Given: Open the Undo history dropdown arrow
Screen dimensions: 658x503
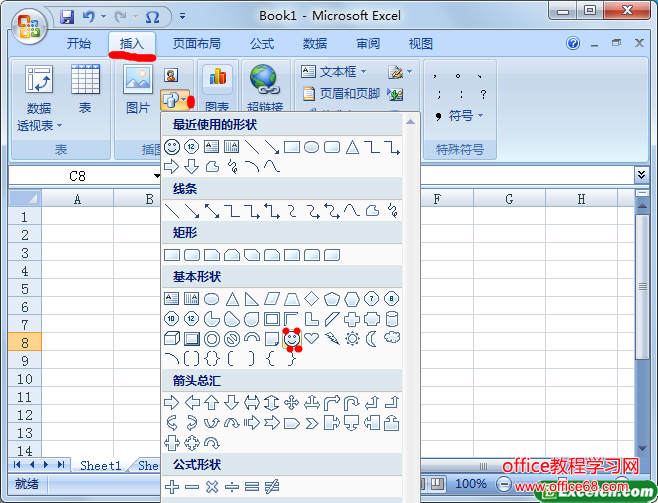Looking at the screenshot, I should 103,17.
